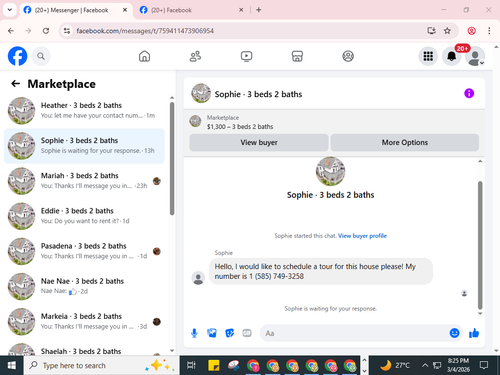The width and height of the screenshot is (500, 375).
Task: Open the Nae Nae 3 beds 2 baths conversation
Action: pyautogui.click(x=84, y=287)
